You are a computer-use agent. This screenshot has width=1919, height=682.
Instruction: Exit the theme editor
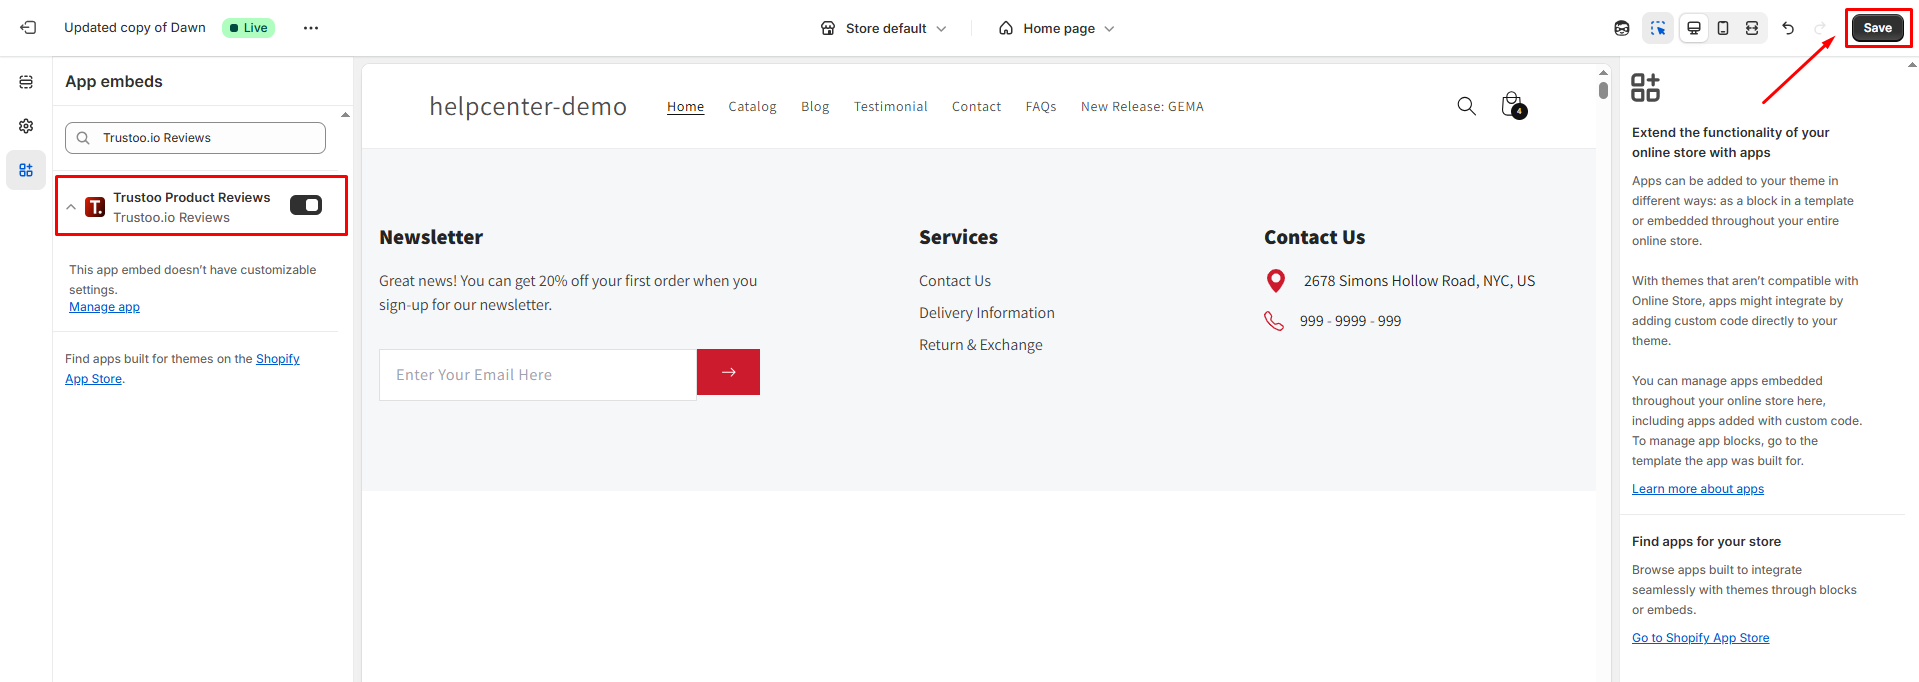pos(28,28)
